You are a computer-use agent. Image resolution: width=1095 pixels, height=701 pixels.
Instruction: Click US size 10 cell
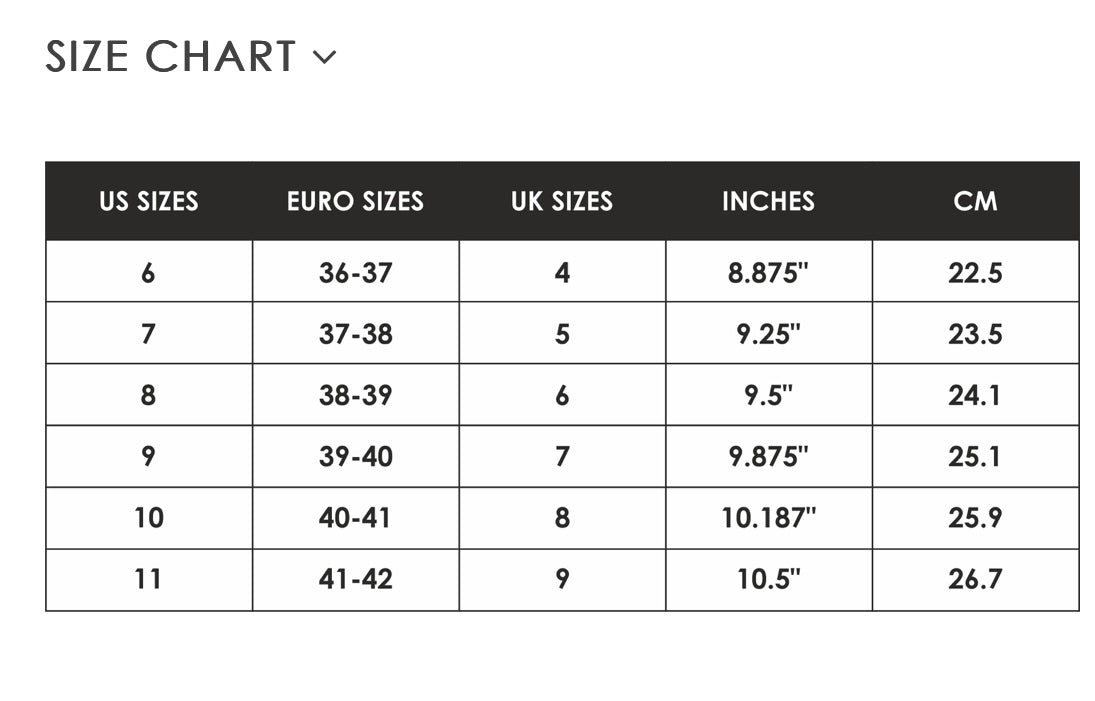pyautogui.click(x=148, y=518)
